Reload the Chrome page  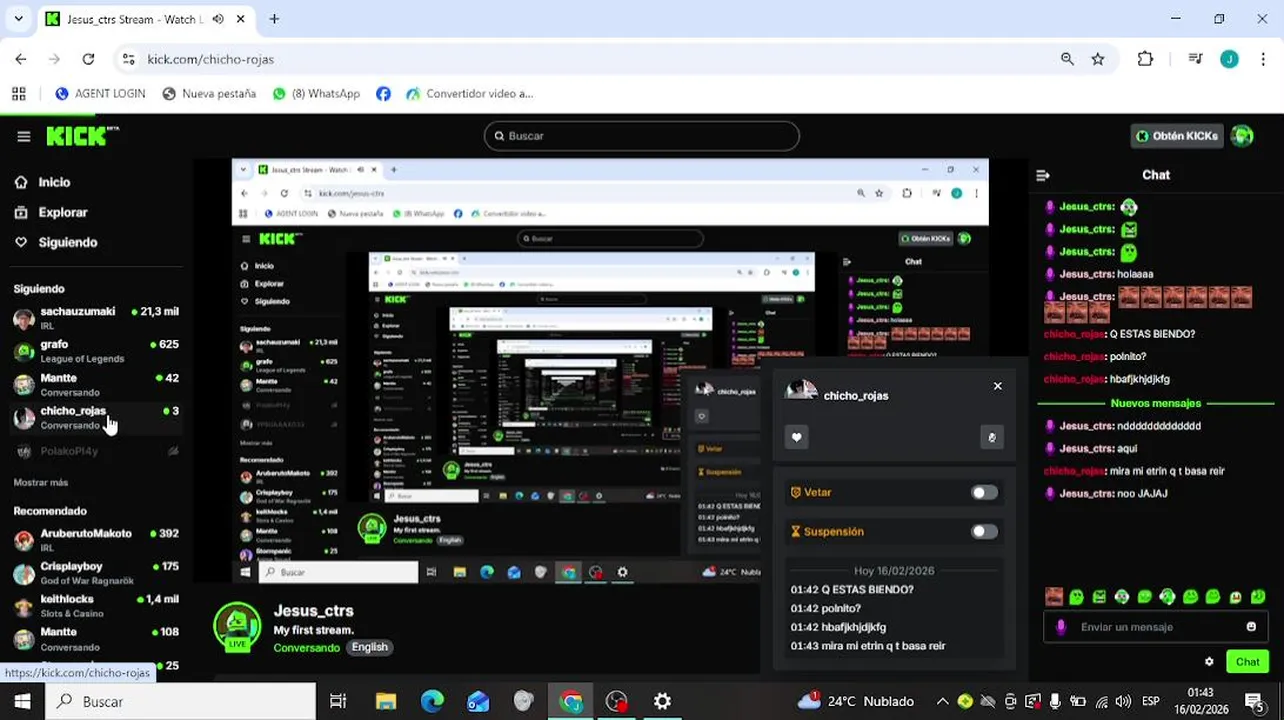88,59
